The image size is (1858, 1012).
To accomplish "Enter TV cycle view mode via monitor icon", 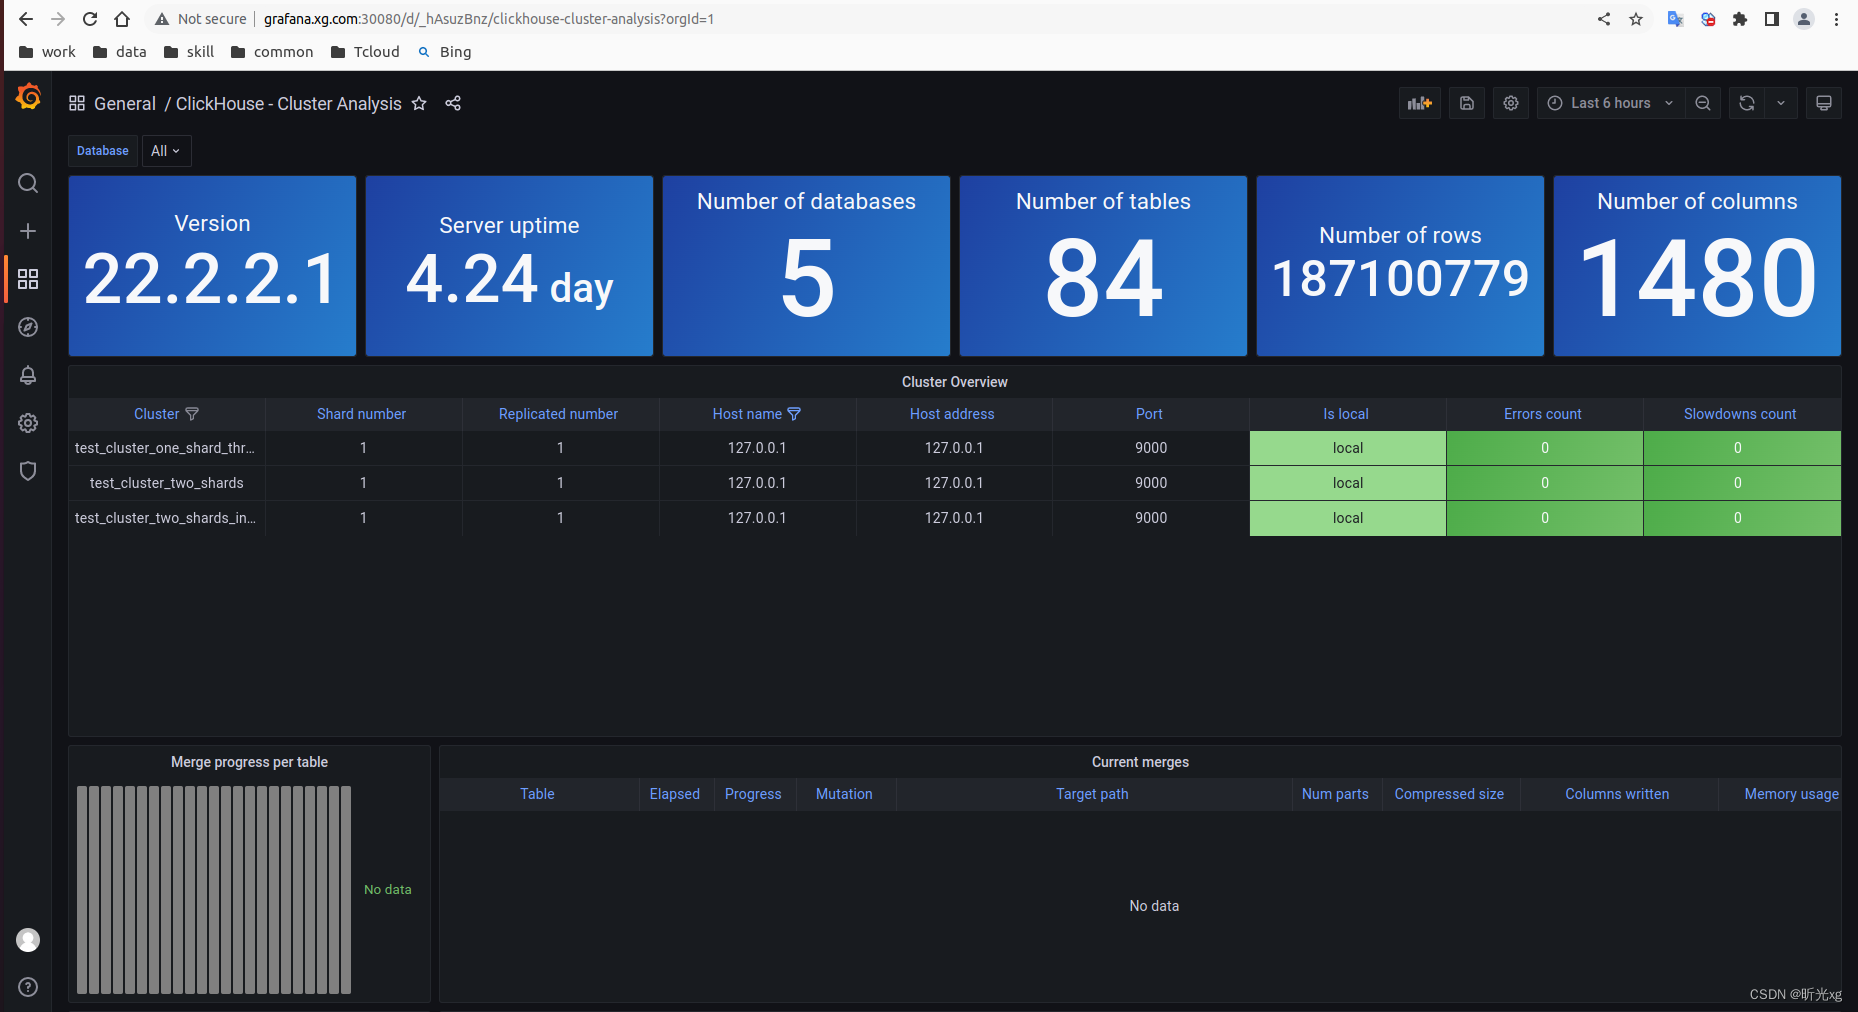I will (1823, 102).
